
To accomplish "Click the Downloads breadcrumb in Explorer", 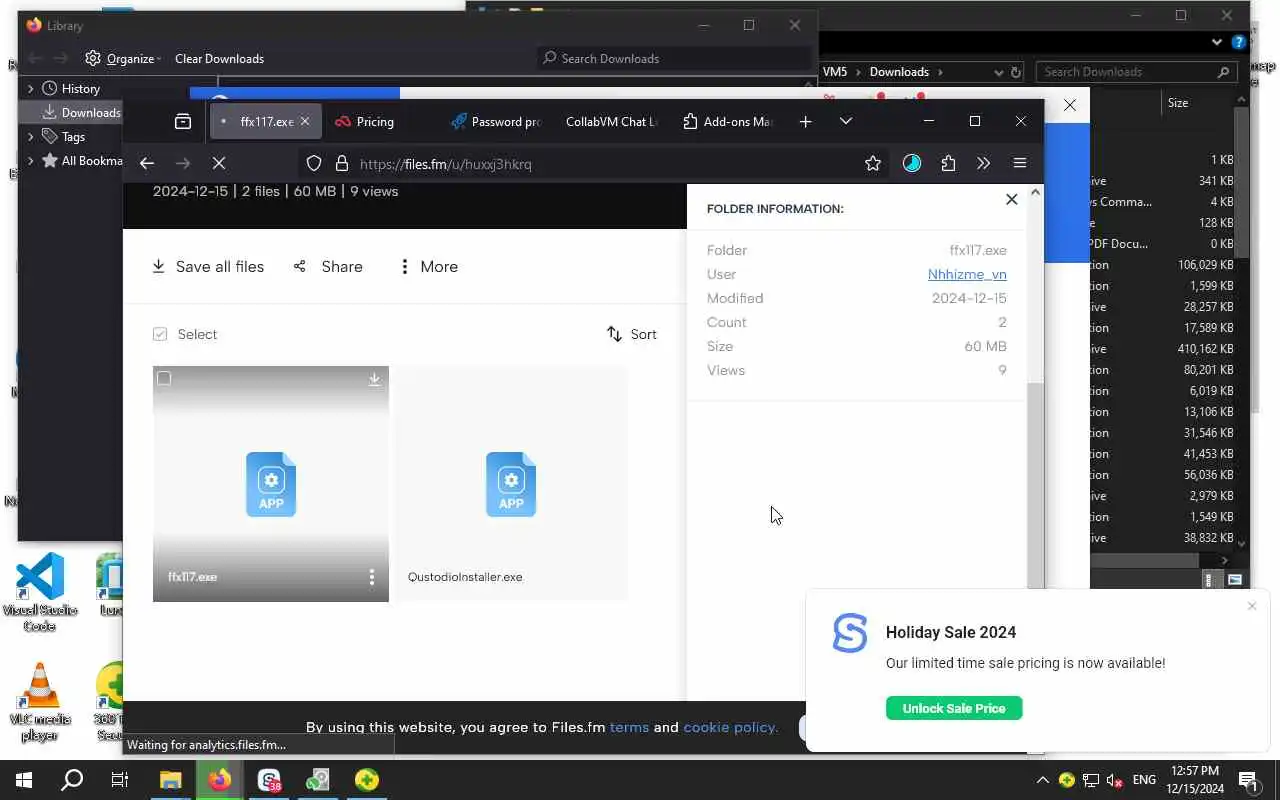I will 899,72.
